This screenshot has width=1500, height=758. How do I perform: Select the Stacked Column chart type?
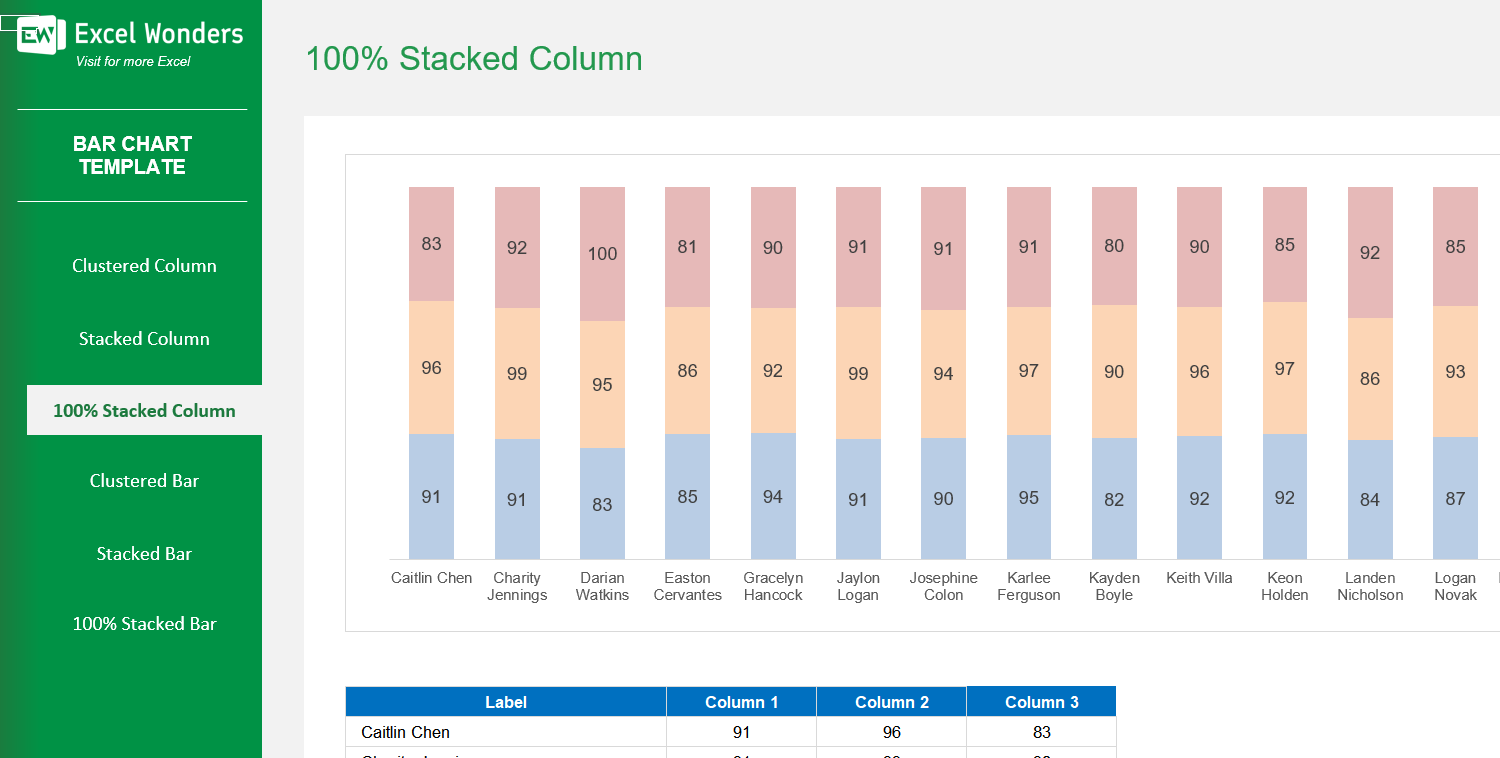144,338
